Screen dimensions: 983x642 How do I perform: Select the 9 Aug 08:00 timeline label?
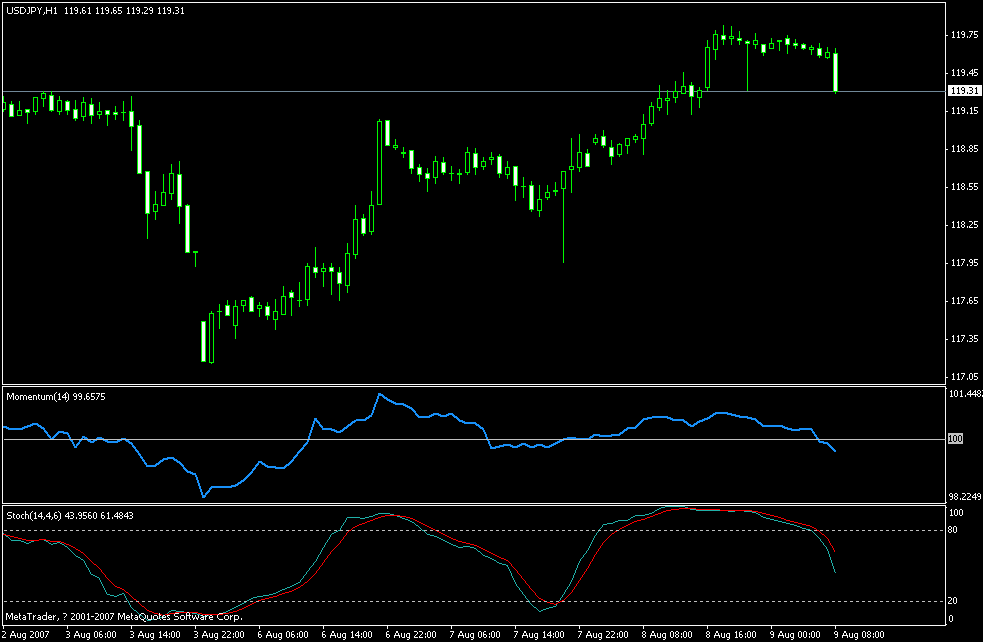pos(861,633)
